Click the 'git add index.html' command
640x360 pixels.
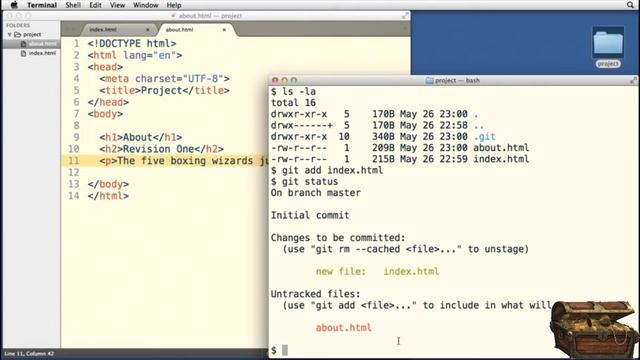click(x=332, y=170)
